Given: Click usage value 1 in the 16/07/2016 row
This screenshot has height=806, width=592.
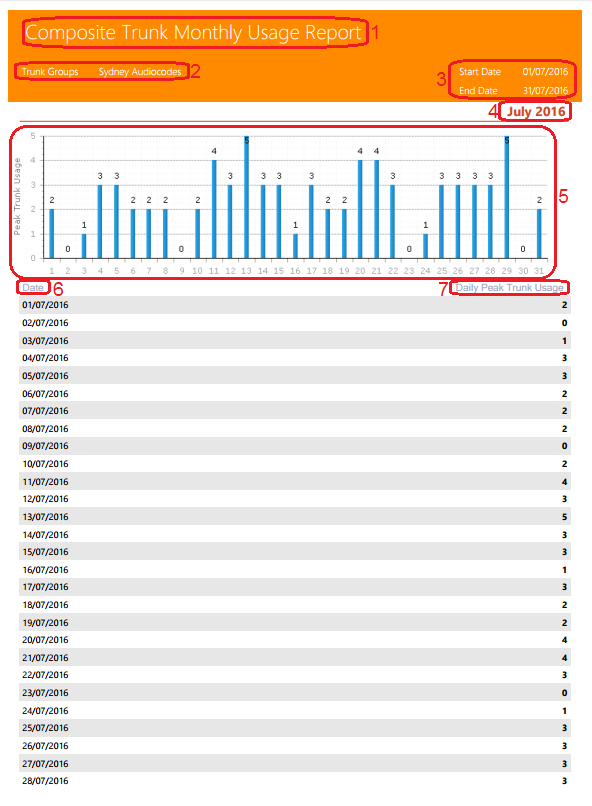Looking at the screenshot, I should coord(564,570).
